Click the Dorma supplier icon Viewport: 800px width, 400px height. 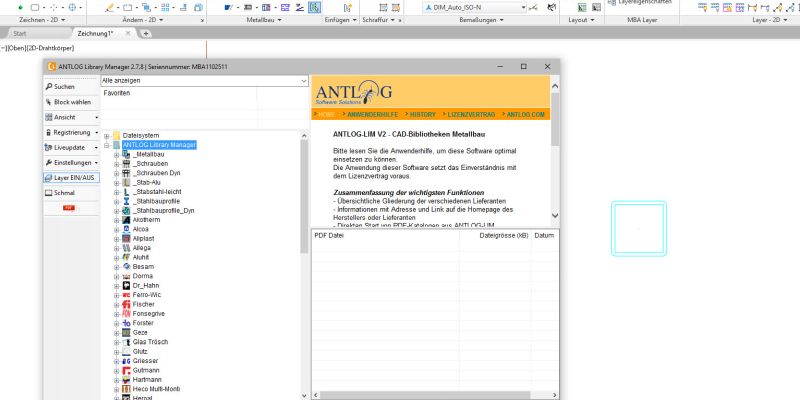pos(126,276)
